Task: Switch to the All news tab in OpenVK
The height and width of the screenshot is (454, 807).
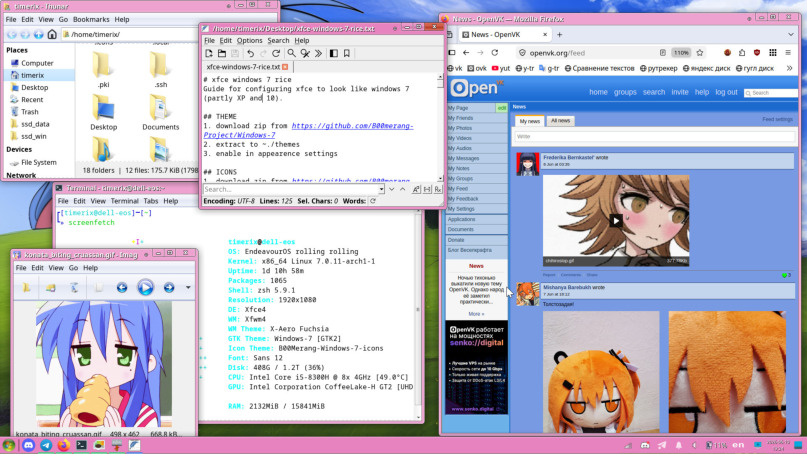Action: (560, 120)
